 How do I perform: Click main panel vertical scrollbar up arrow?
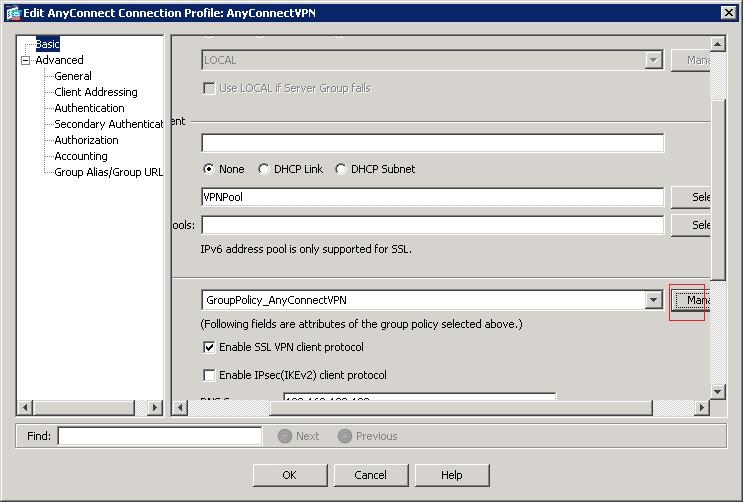717,45
